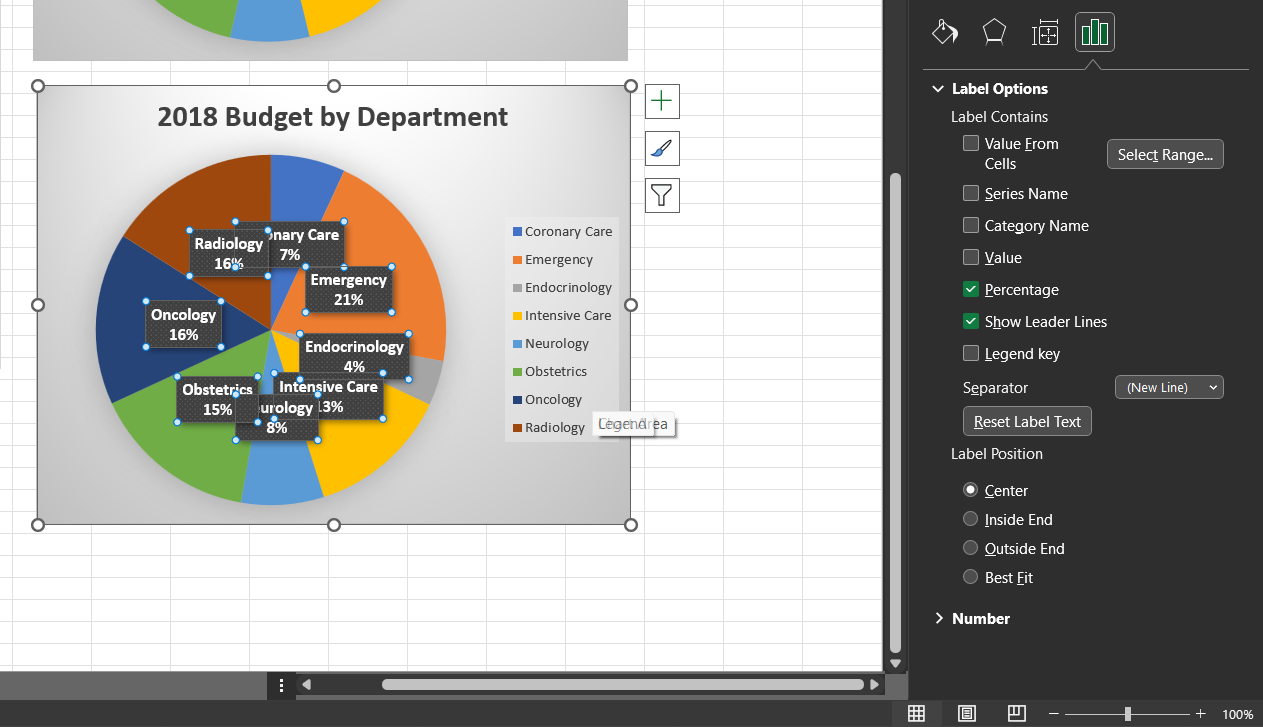Click Chart Elements plus button

662,100
